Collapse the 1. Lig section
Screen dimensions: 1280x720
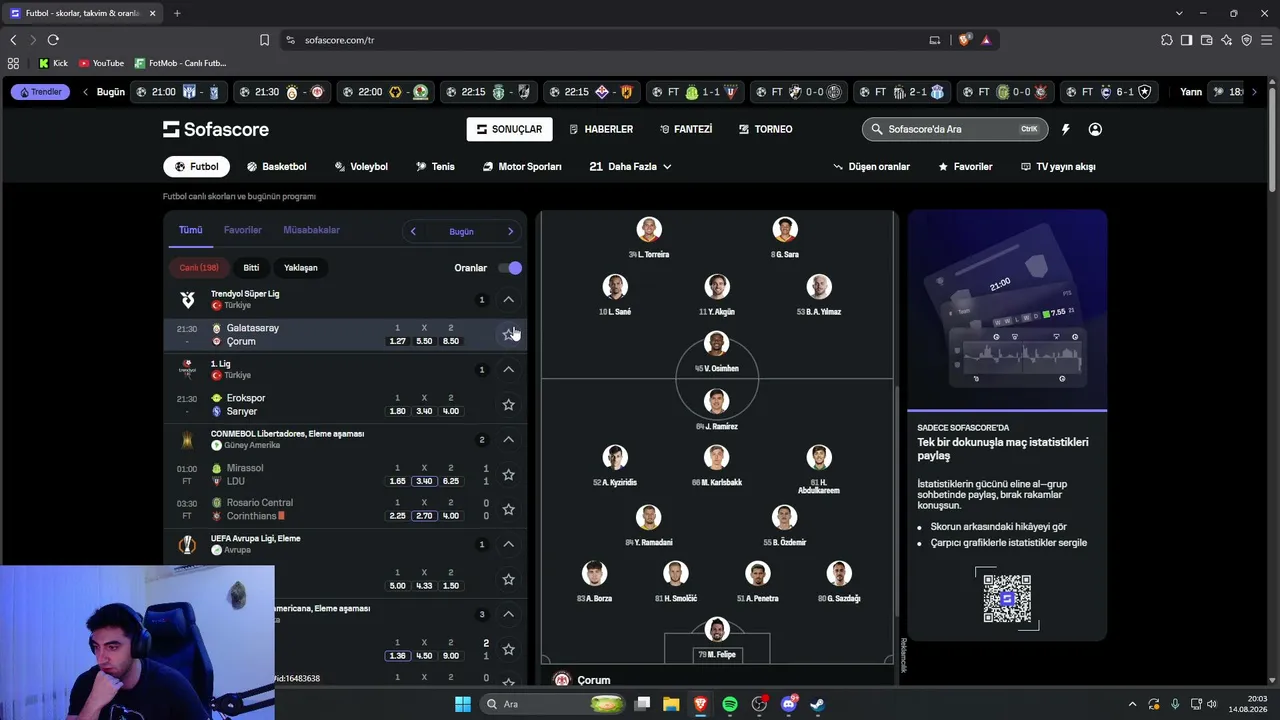(x=508, y=369)
